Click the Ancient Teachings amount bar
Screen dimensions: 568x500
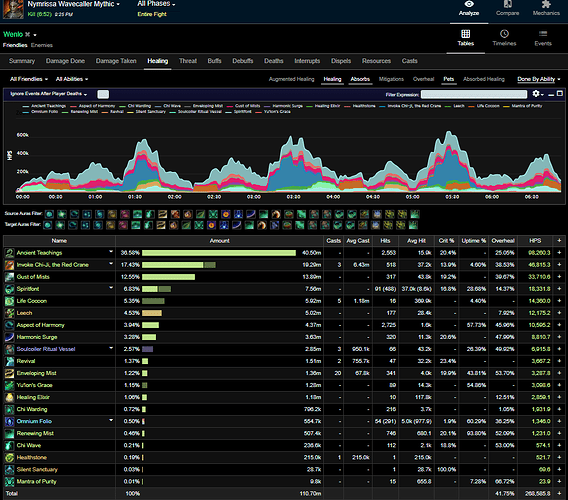tap(219, 253)
